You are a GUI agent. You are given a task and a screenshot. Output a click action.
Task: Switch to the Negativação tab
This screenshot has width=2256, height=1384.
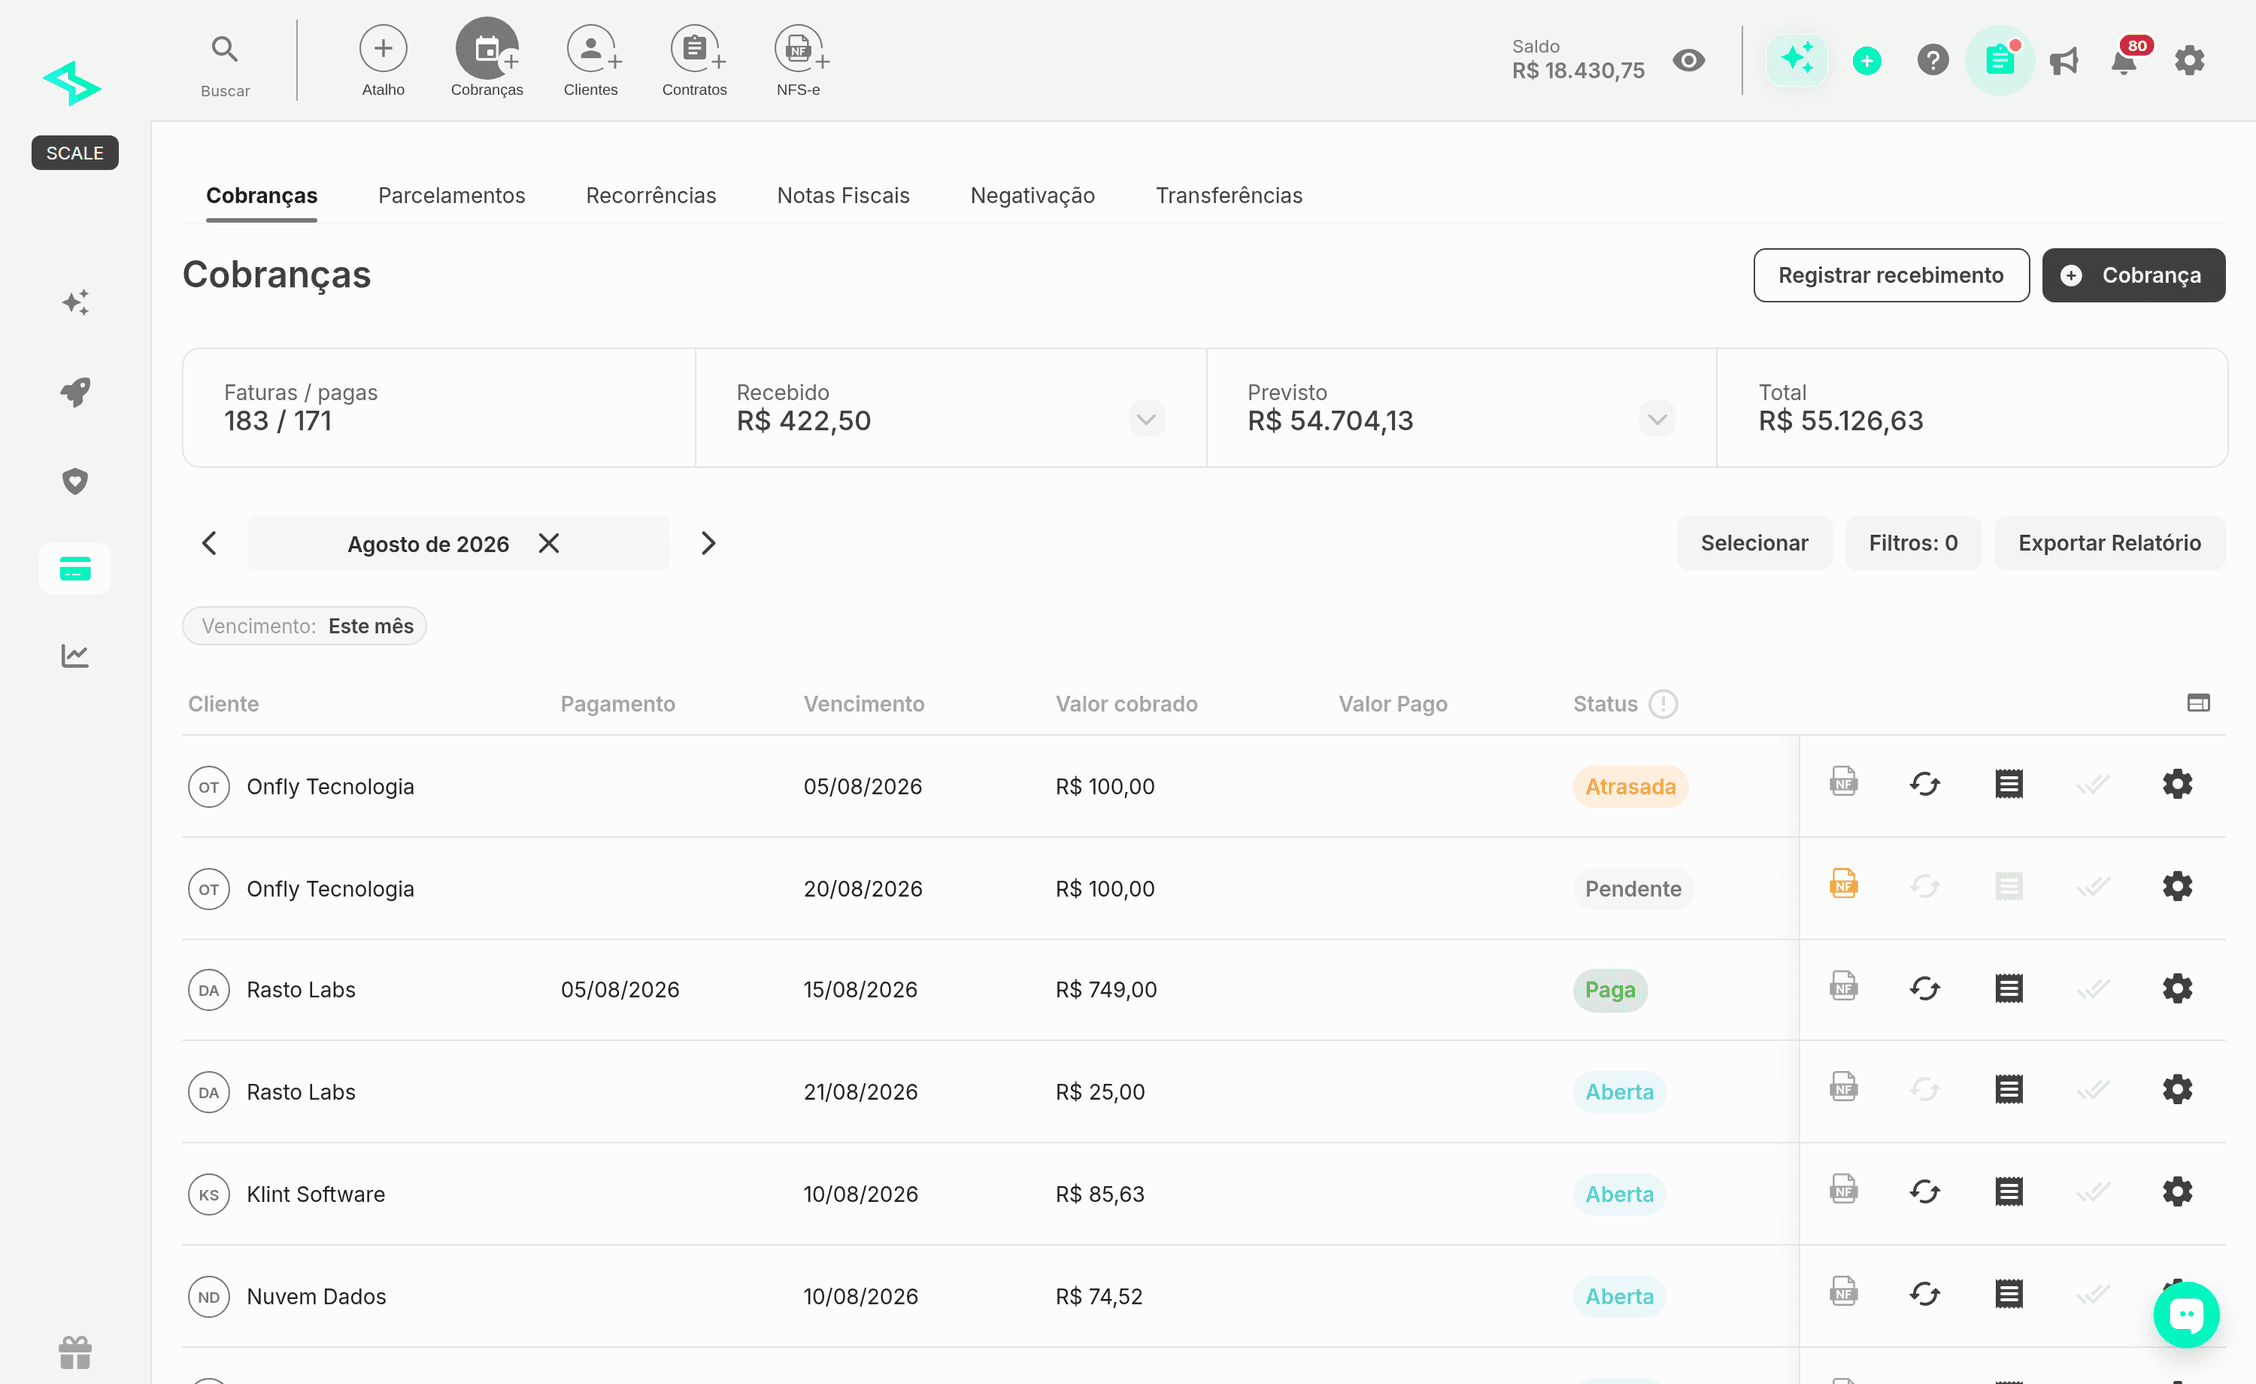[x=1032, y=195]
